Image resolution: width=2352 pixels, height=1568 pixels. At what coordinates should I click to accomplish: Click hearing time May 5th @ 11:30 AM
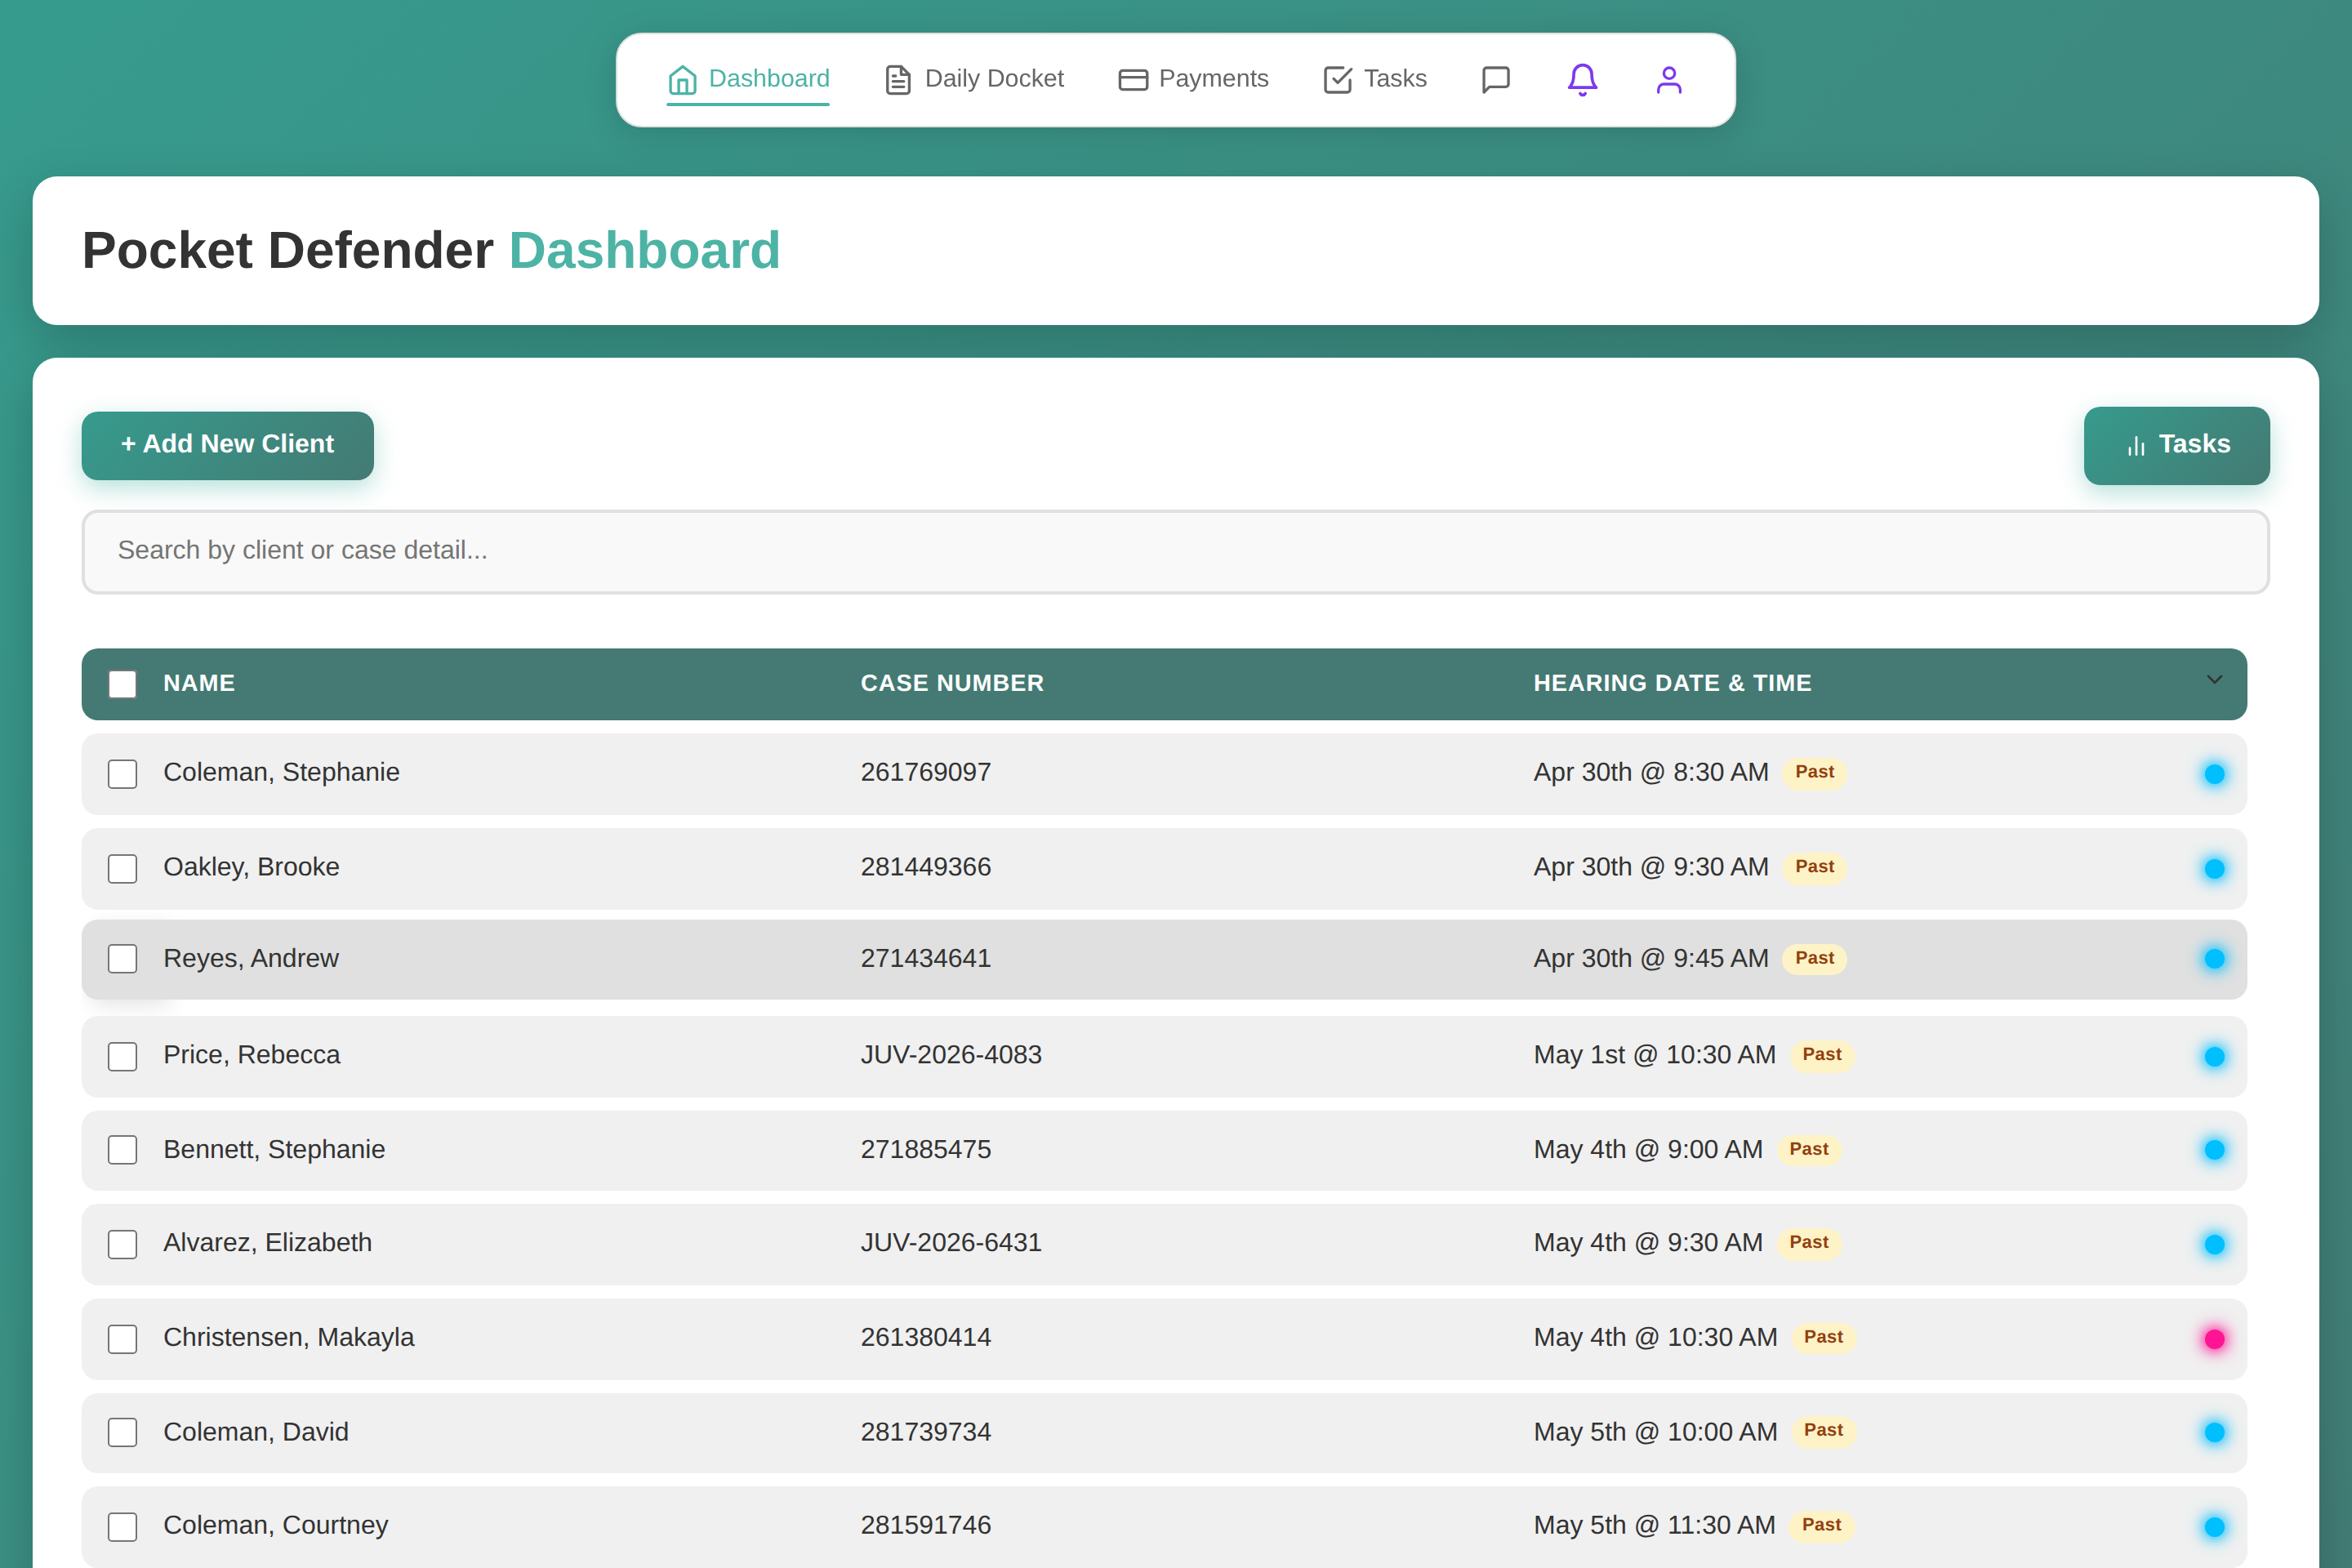coord(1654,1526)
